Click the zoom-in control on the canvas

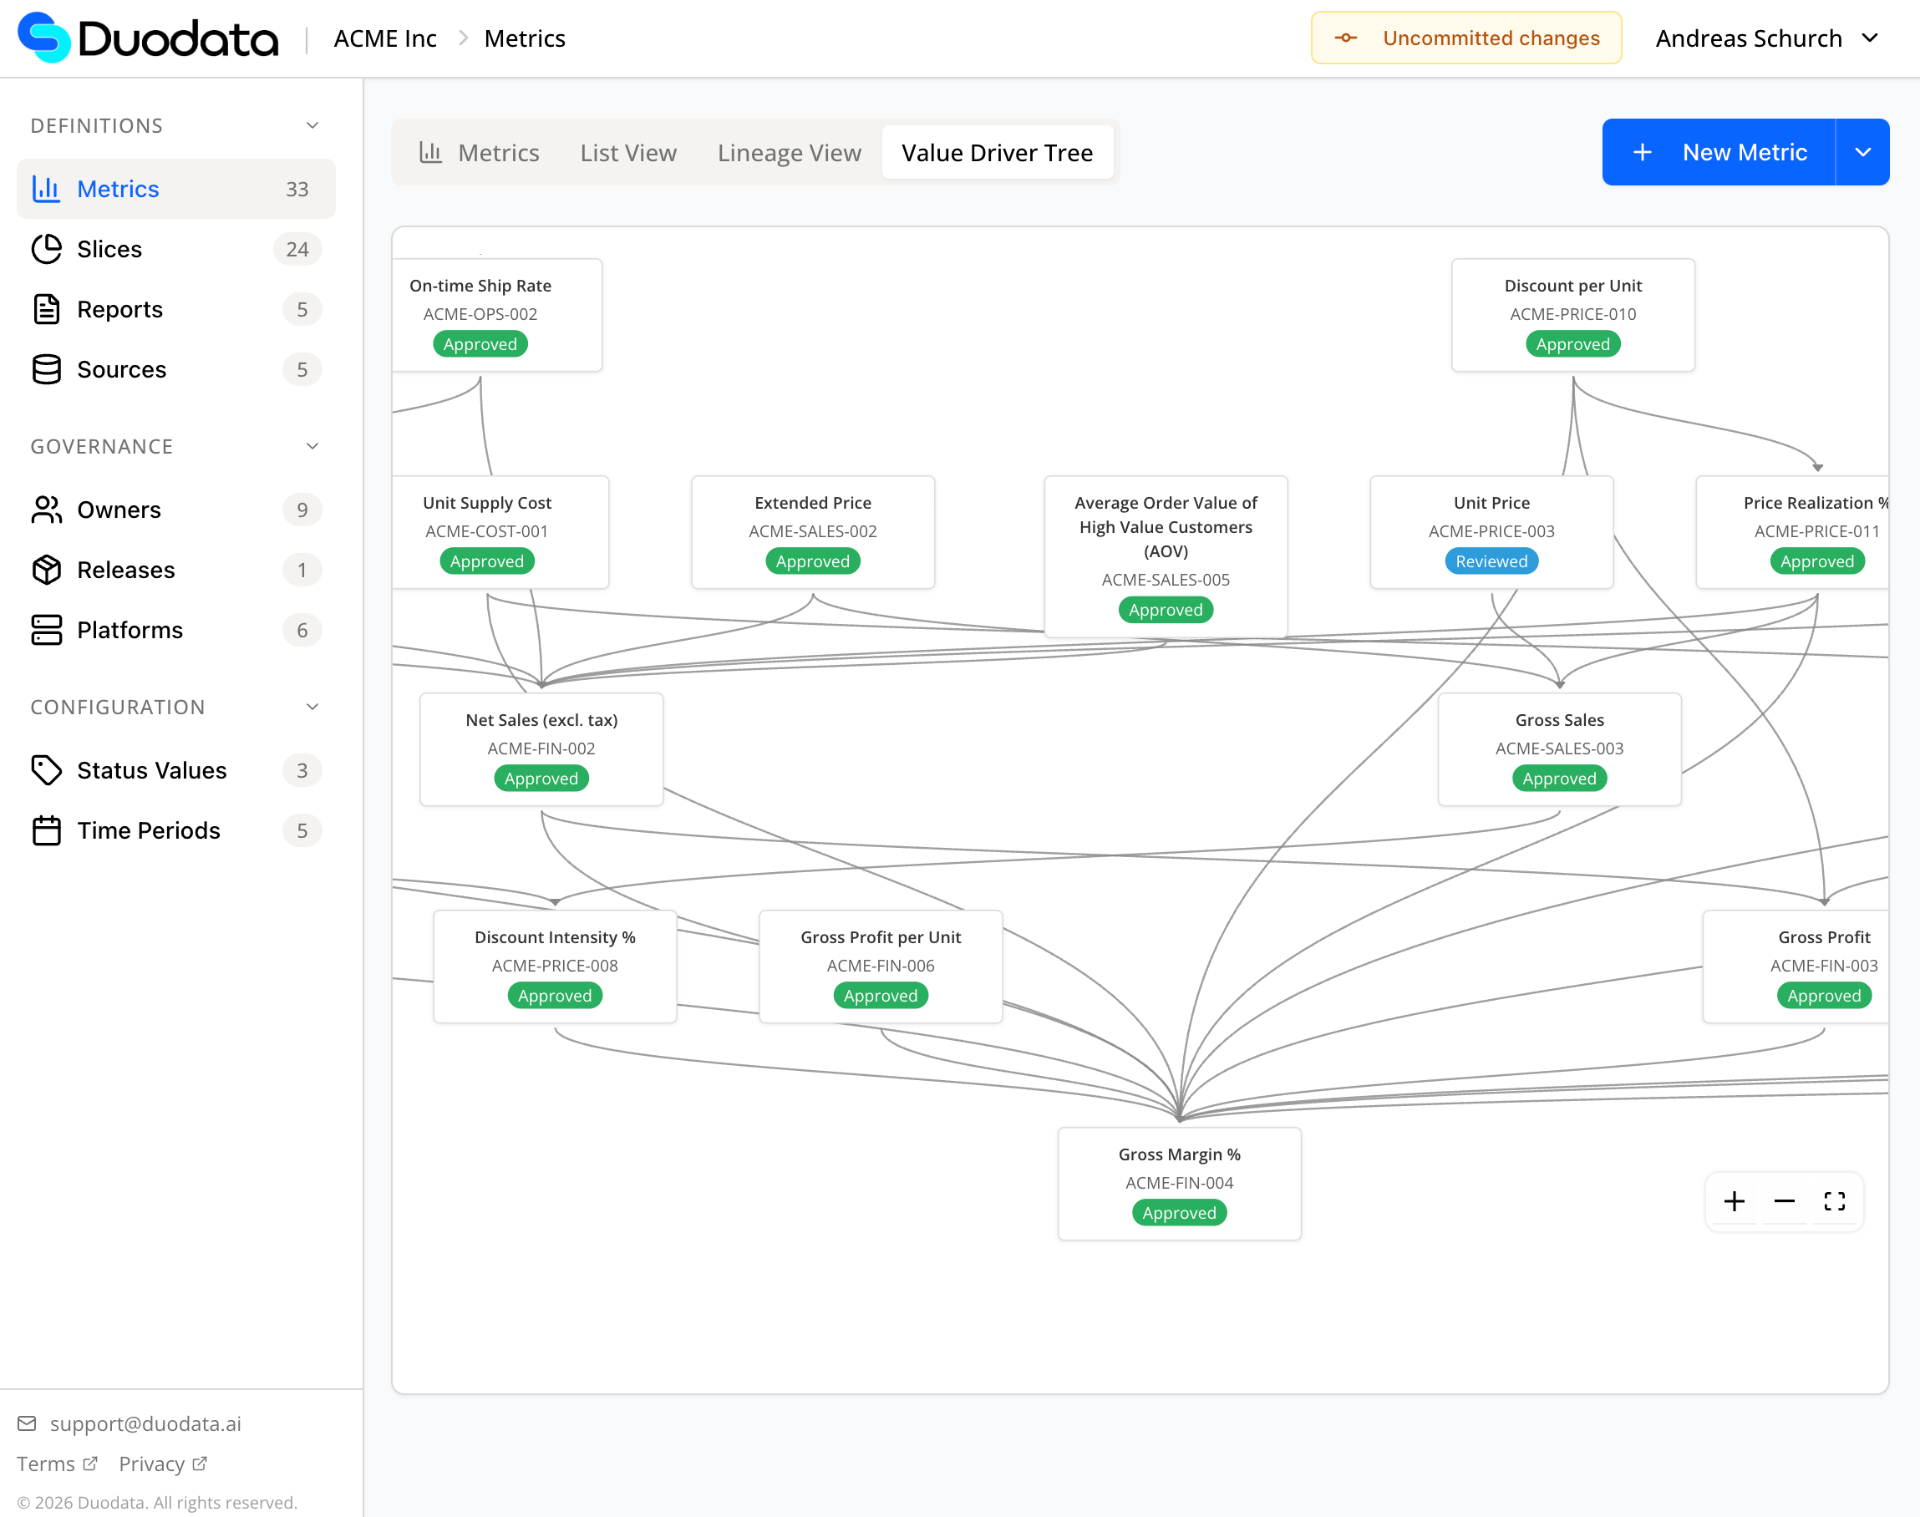pyautogui.click(x=1735, y=1201)
